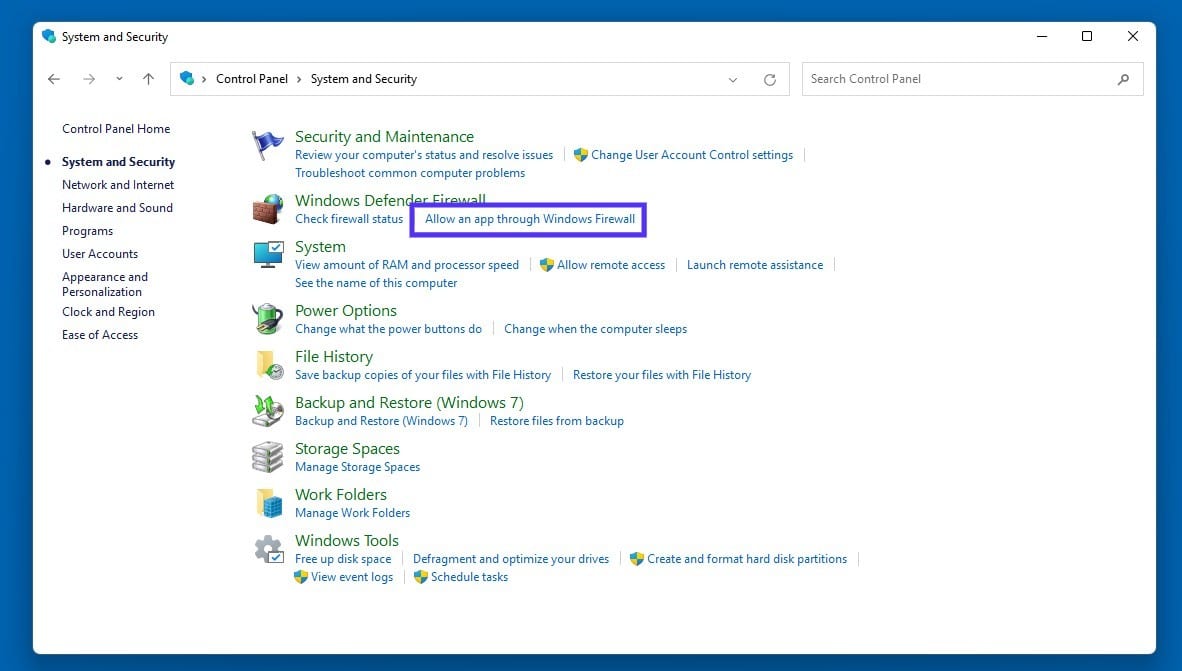Viewport: 1182px width, 671px height.
Task: Click the Check firewall status link
Action: [x=348, y=218]
